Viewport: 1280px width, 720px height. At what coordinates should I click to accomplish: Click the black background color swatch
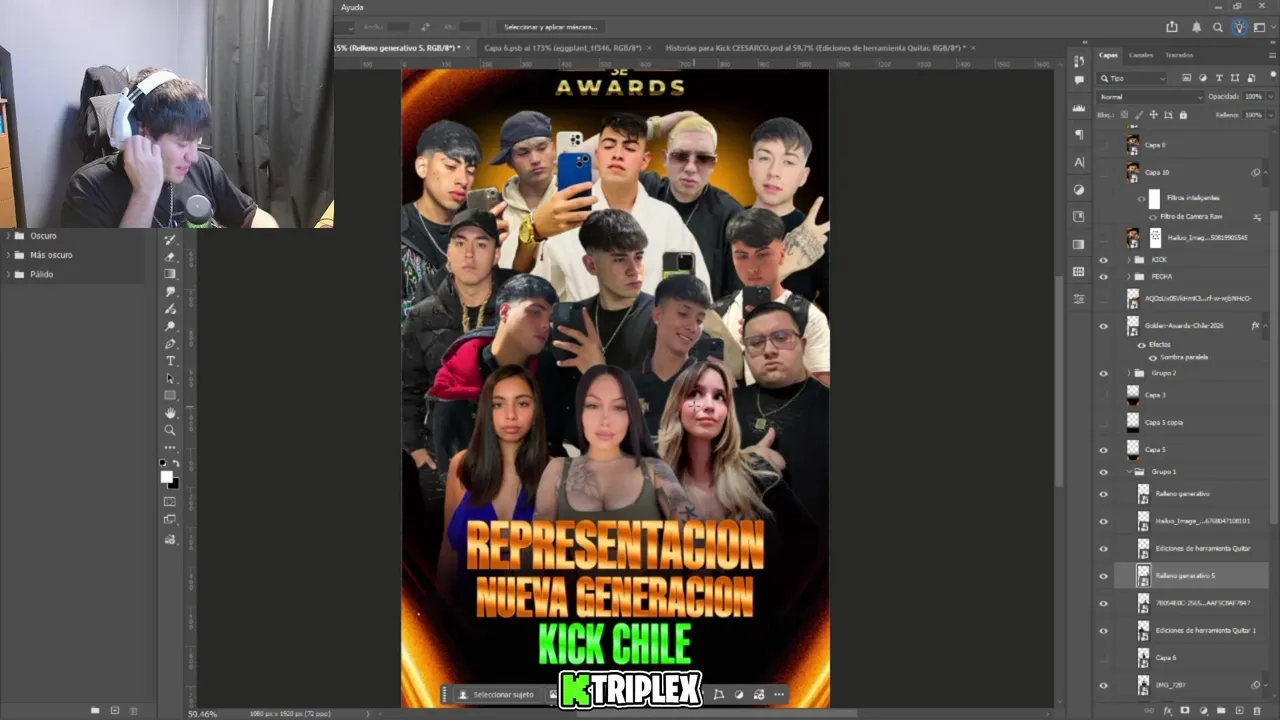(173, 484)
